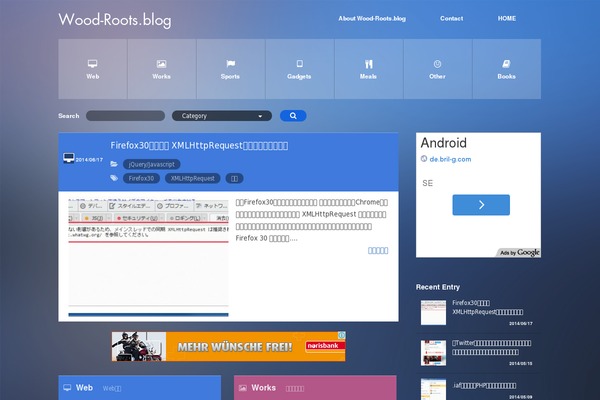The height and width of the screenshot is (400, 600).
Task: Click the Wood-Roots.blog site logo
Action: point(115,20)
